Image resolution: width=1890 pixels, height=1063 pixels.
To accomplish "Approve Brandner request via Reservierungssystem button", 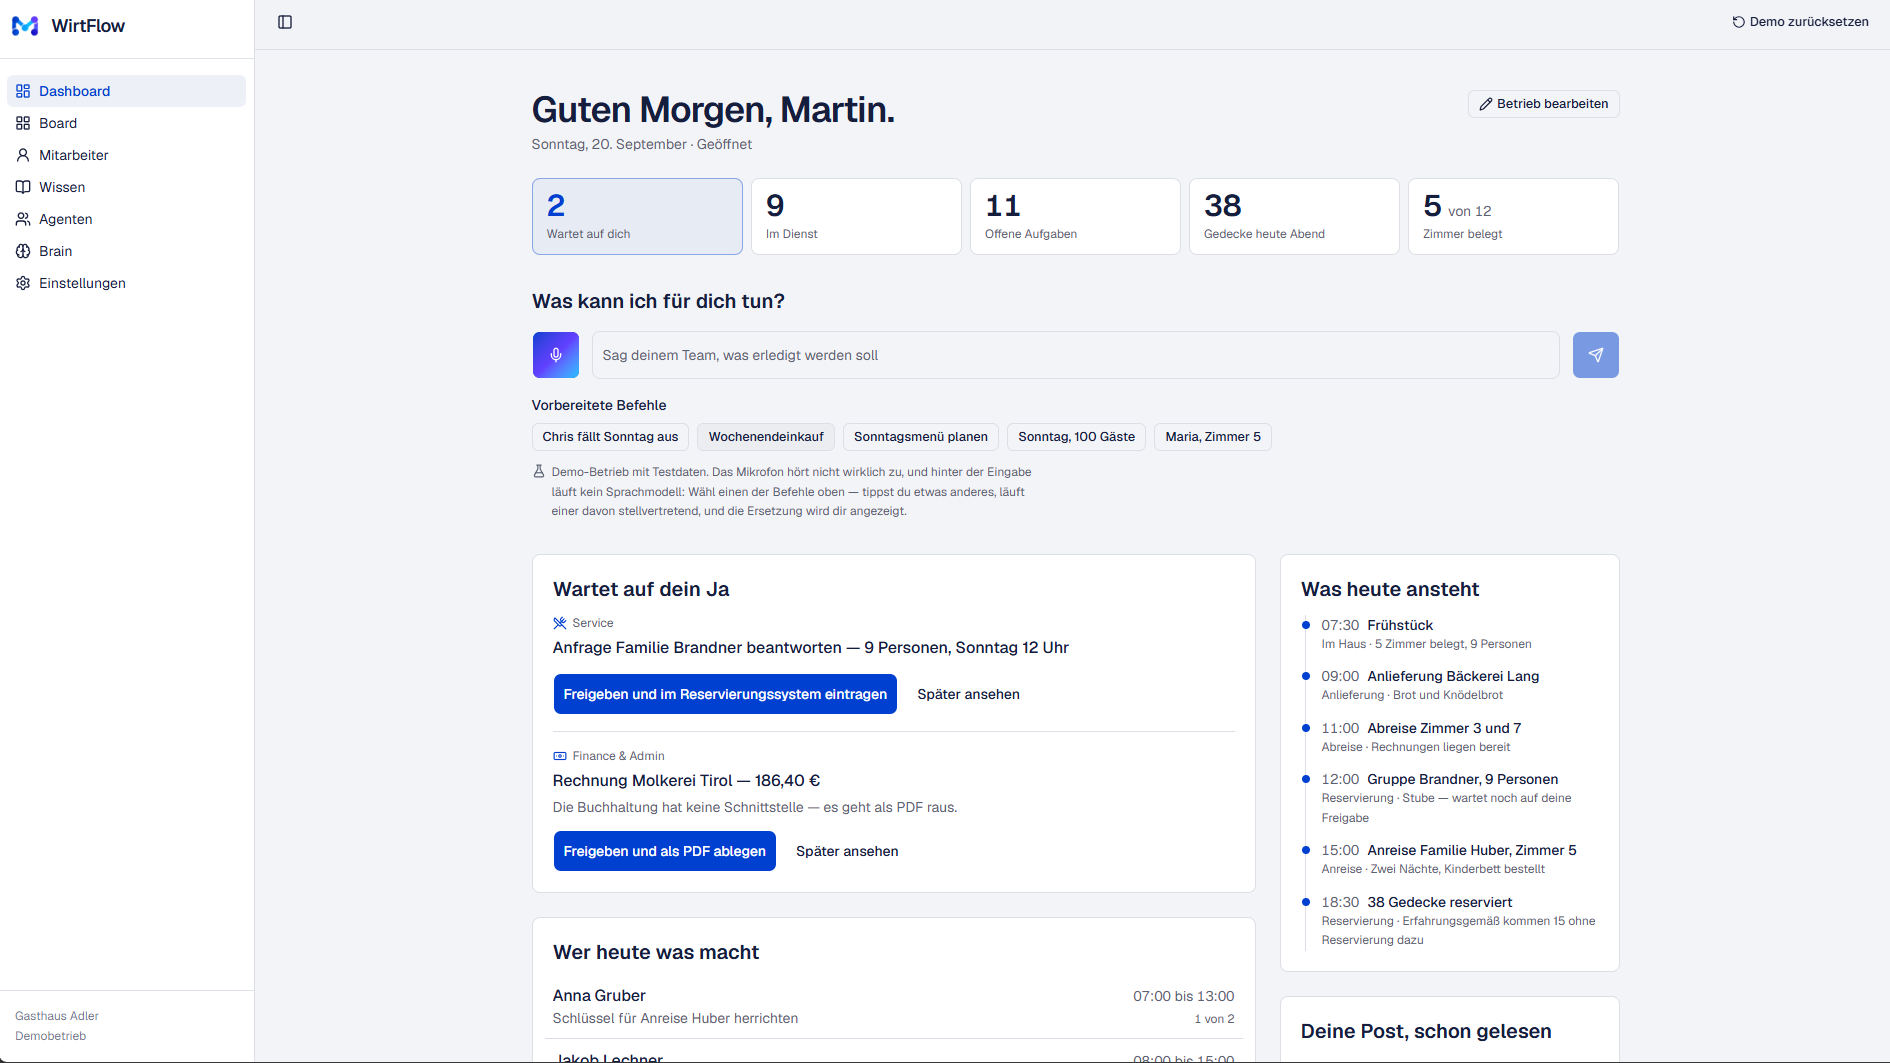I will [x=725, y=694].
